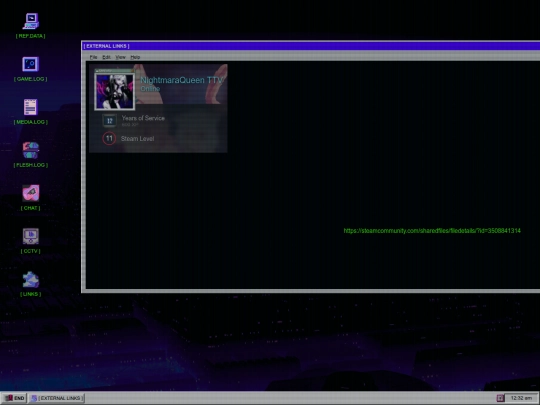Select EXTERNAL LINKS taskbar button
This screenshot has width=540, height=405.
click(x=57, y=398)
